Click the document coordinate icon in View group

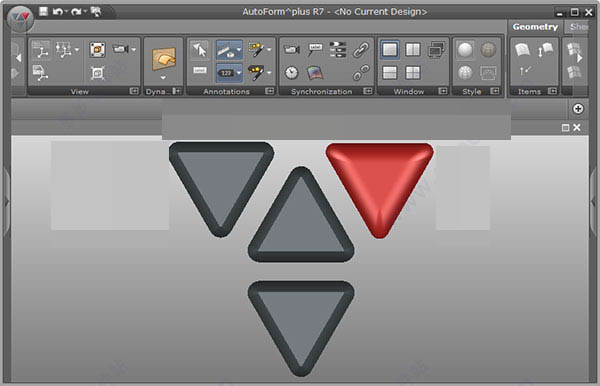coord(40,73)
